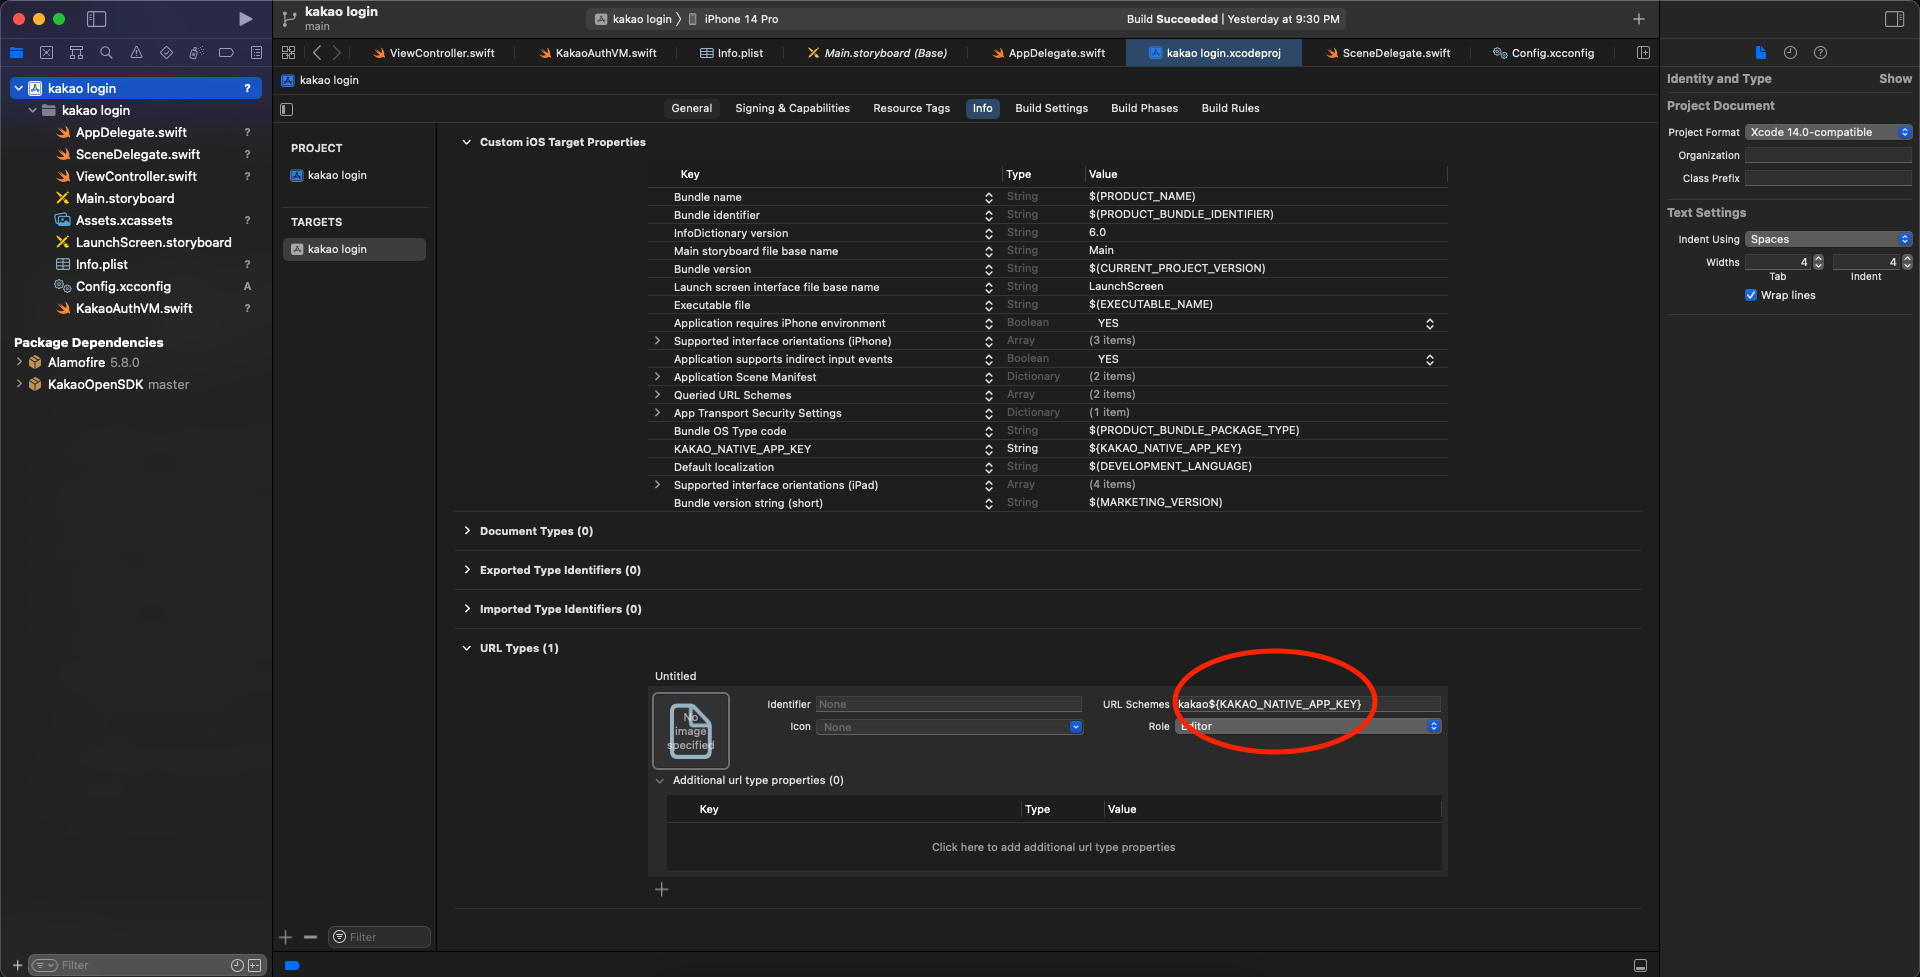Open the Indent Using dropdown

coord(1828,239)
